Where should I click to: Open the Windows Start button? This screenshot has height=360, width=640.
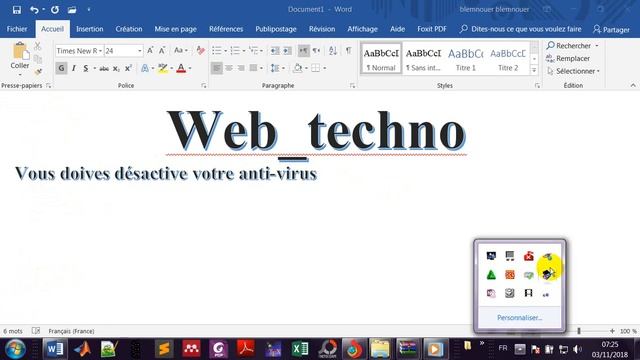coord(15,349)
